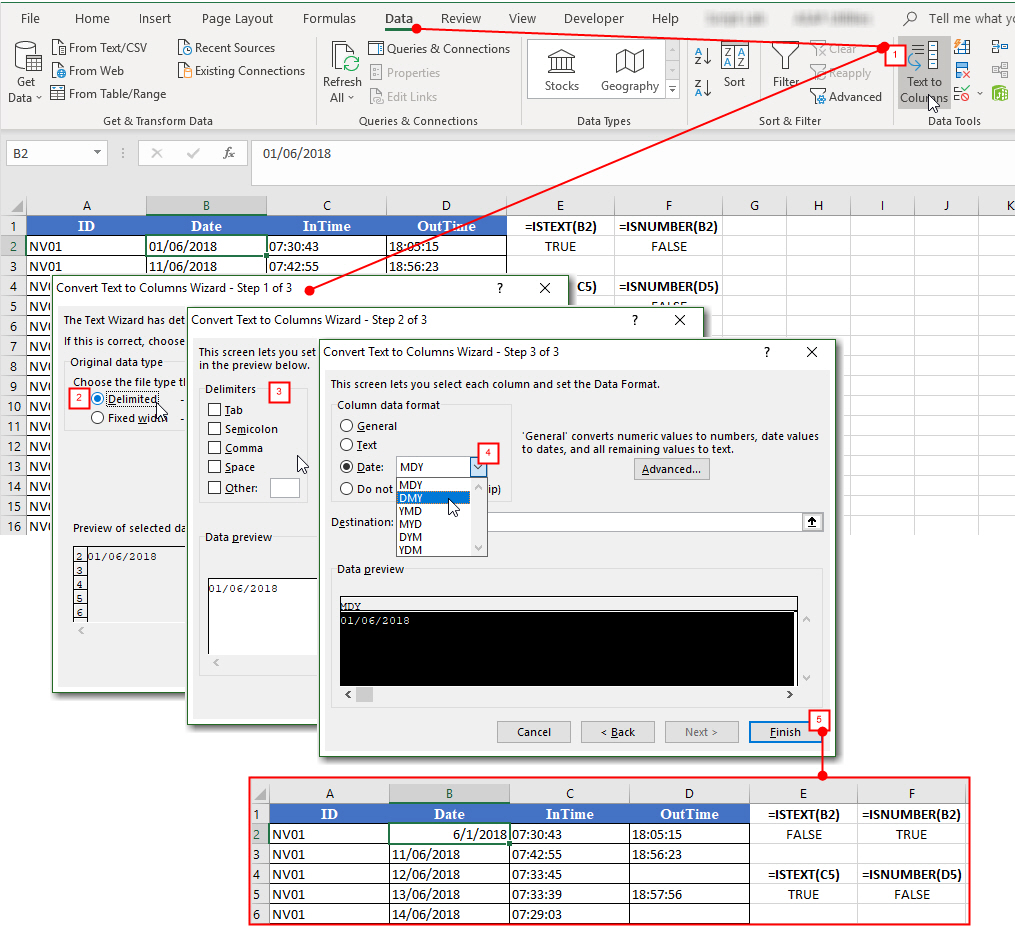Open the File tab

tap(30, 19)
